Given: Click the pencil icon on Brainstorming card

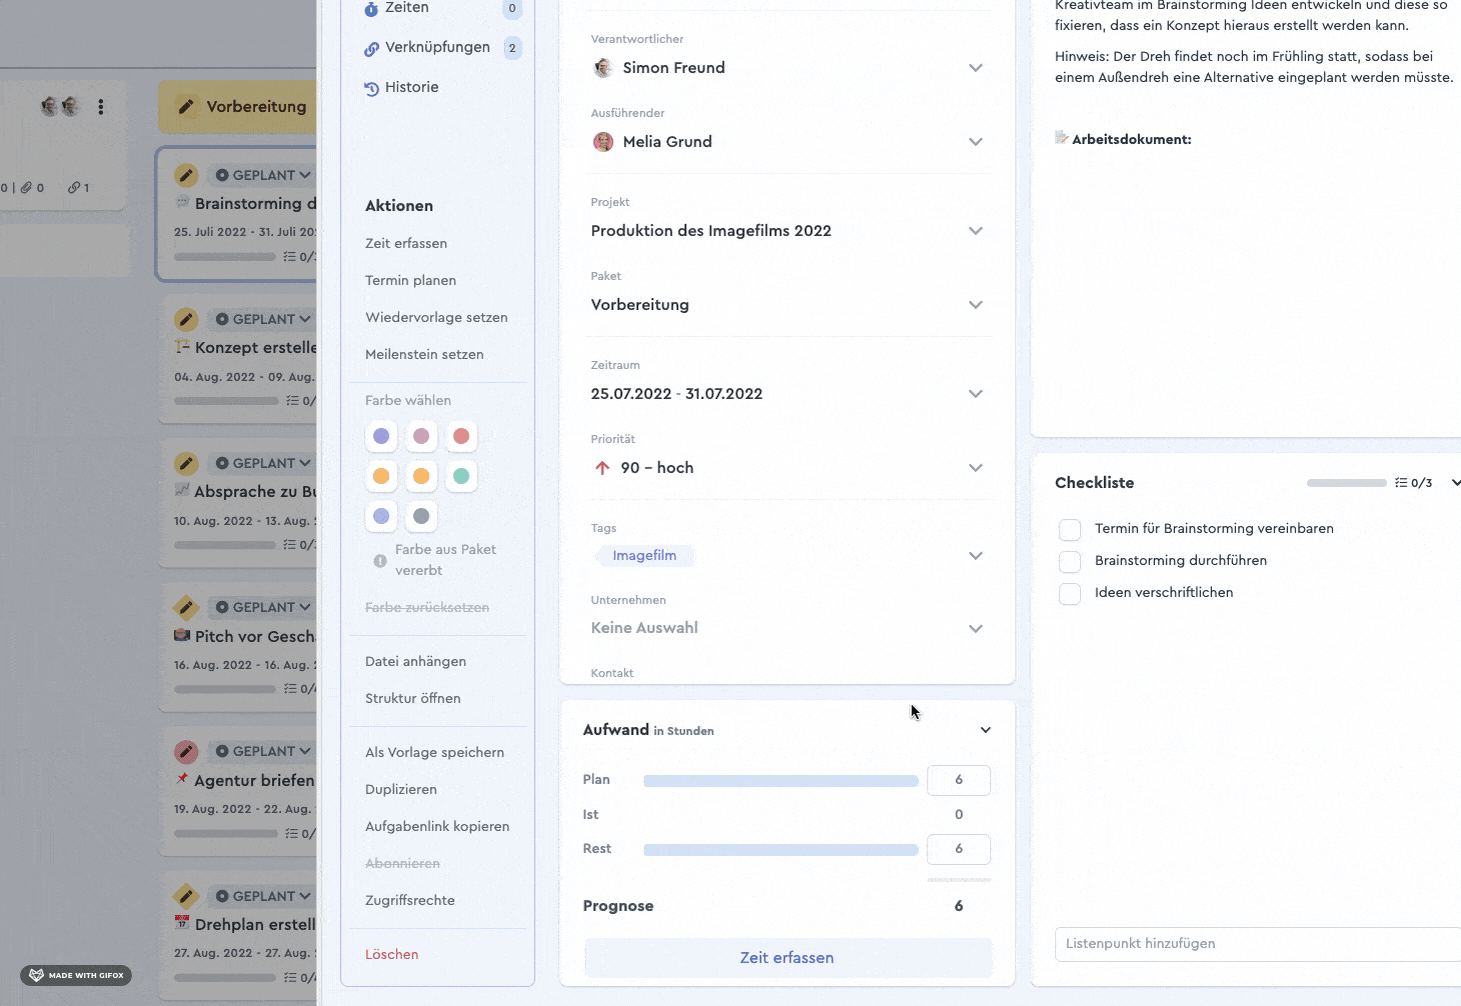Looking at the screenshot, I should 186,175.
